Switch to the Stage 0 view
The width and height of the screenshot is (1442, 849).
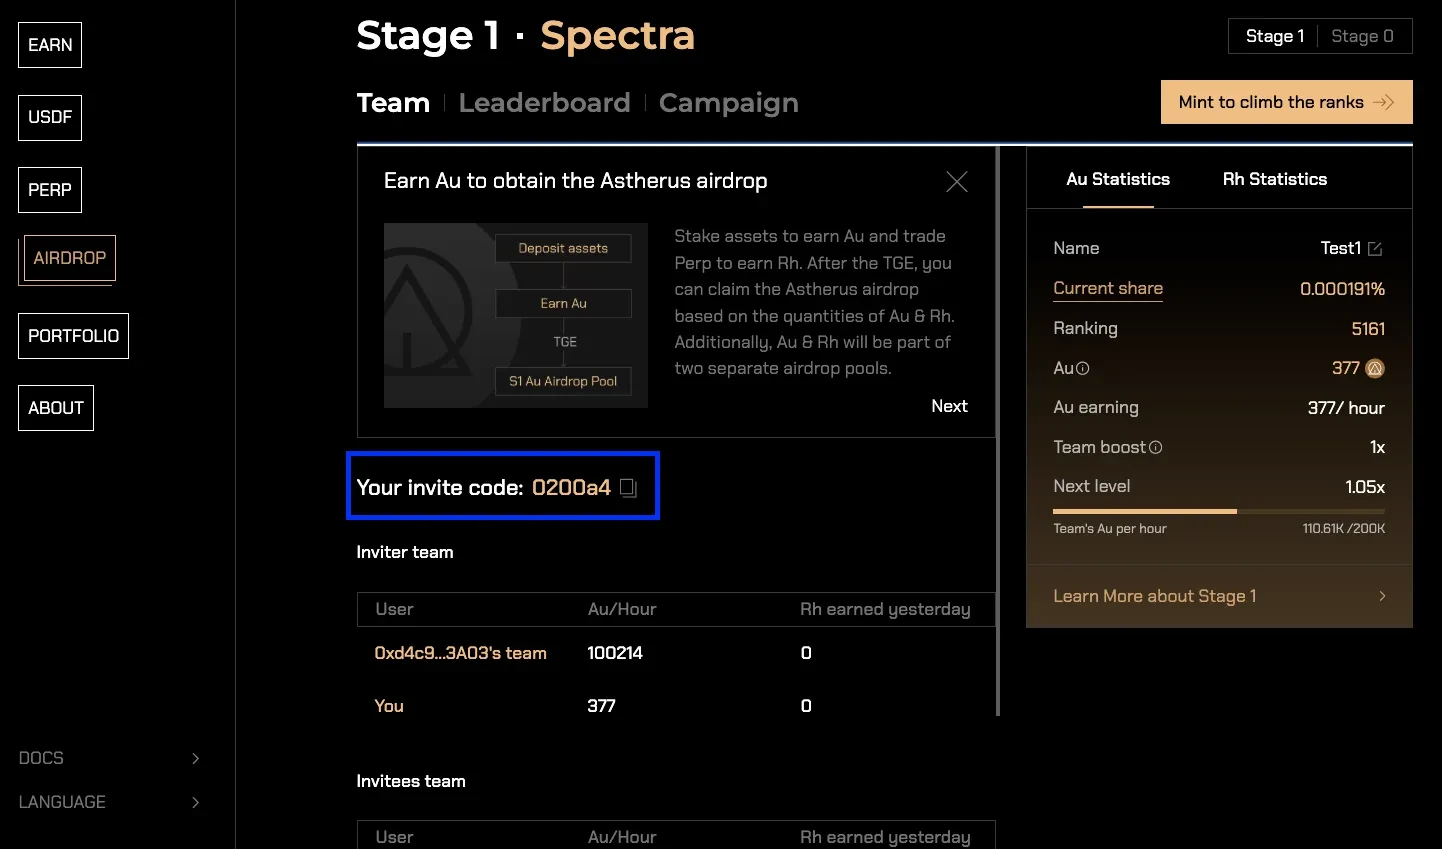(x=1363, y=35)
